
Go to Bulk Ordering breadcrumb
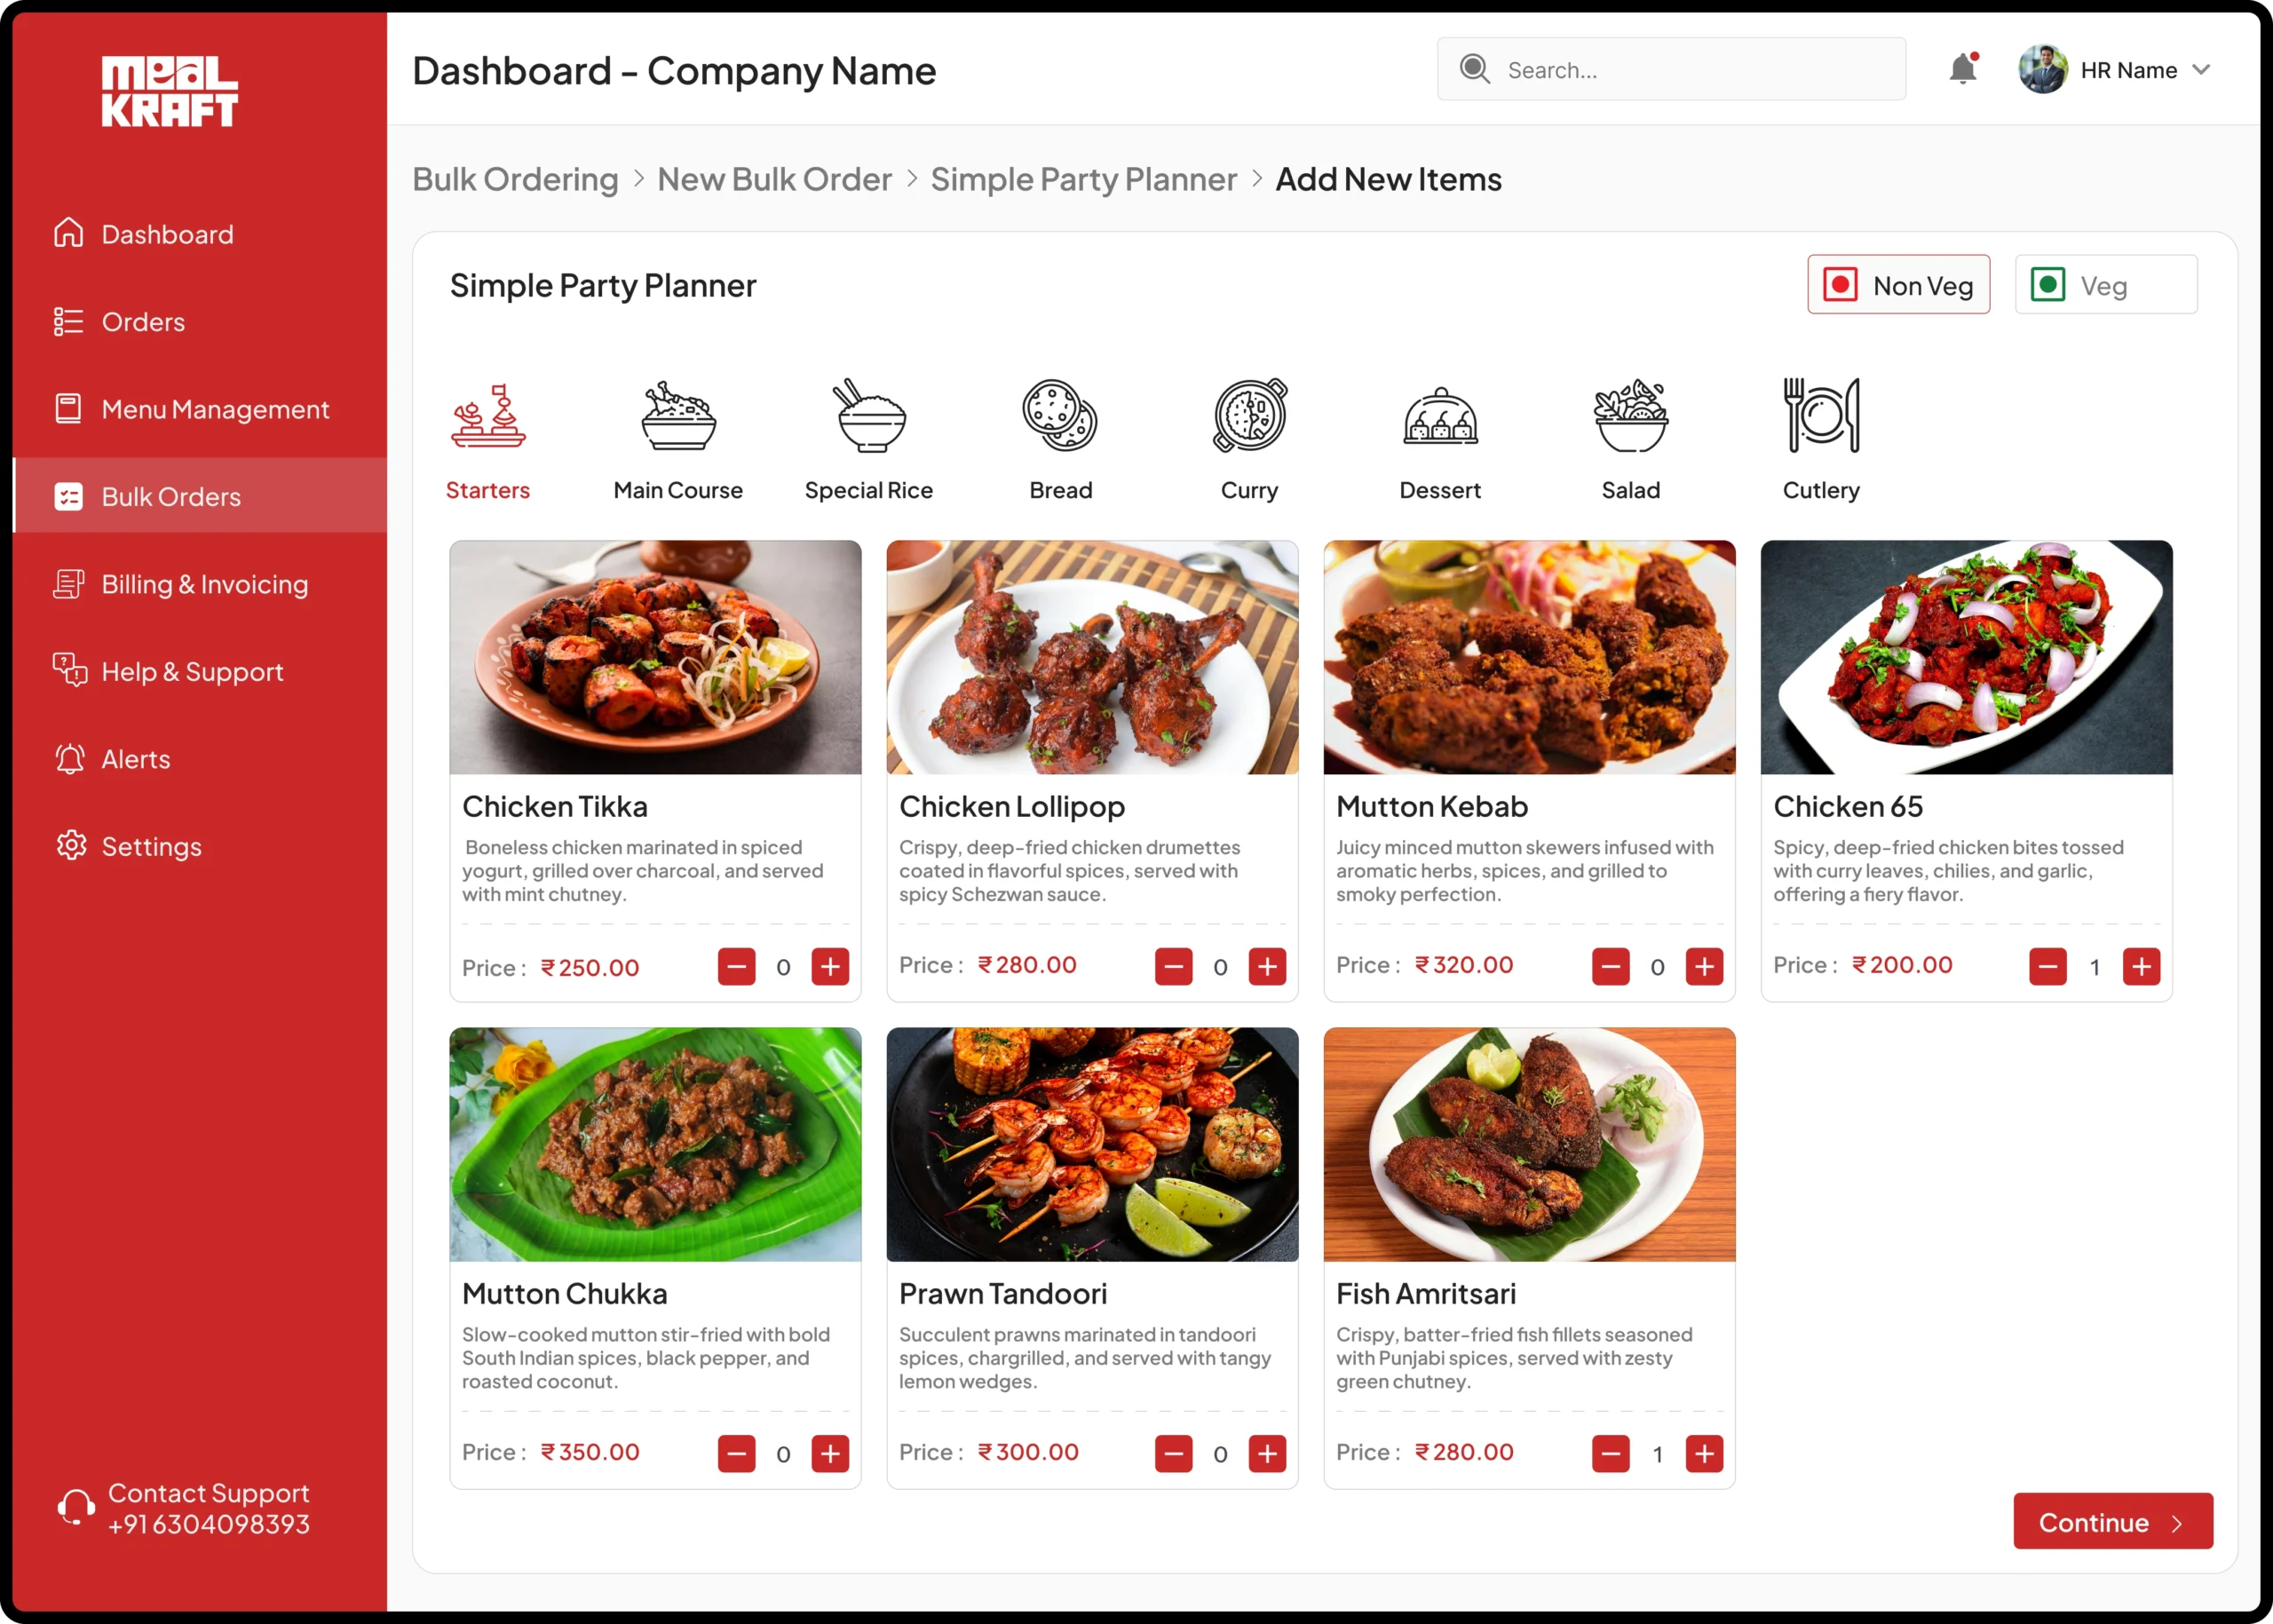(x=515, y=179)
